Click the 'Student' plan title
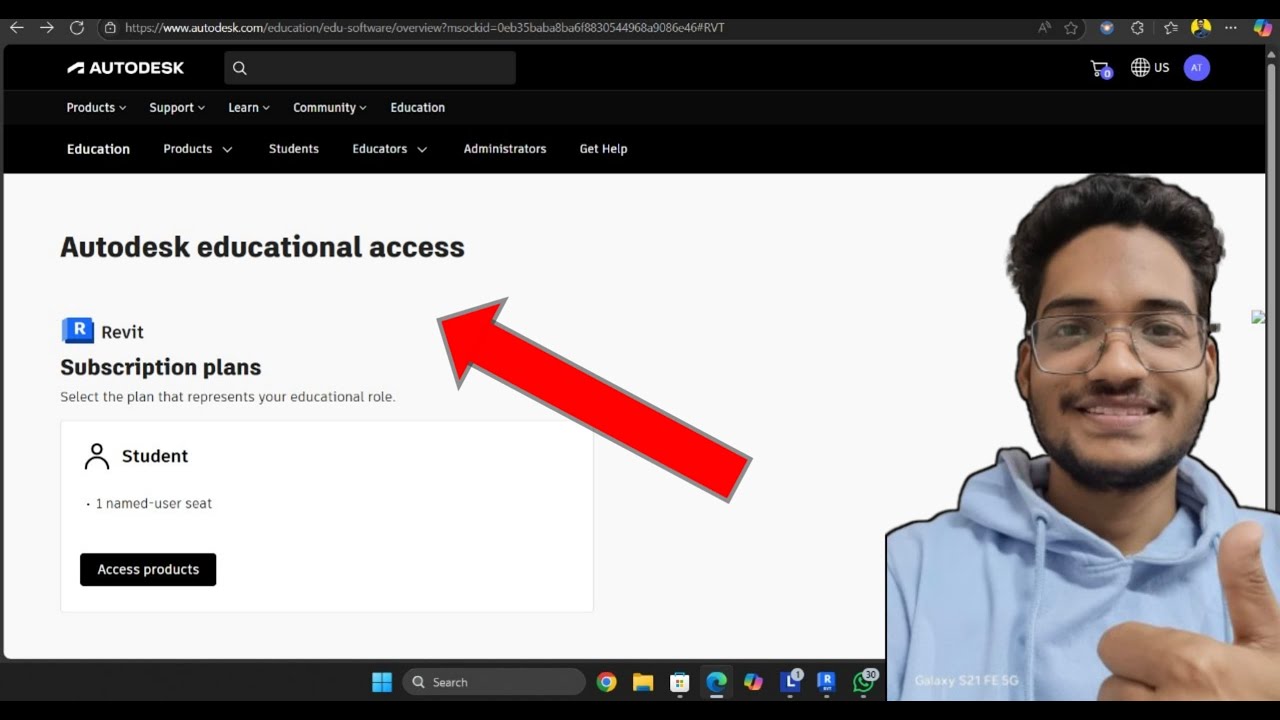The image size is (1280, 720). (x=155, y=456)
